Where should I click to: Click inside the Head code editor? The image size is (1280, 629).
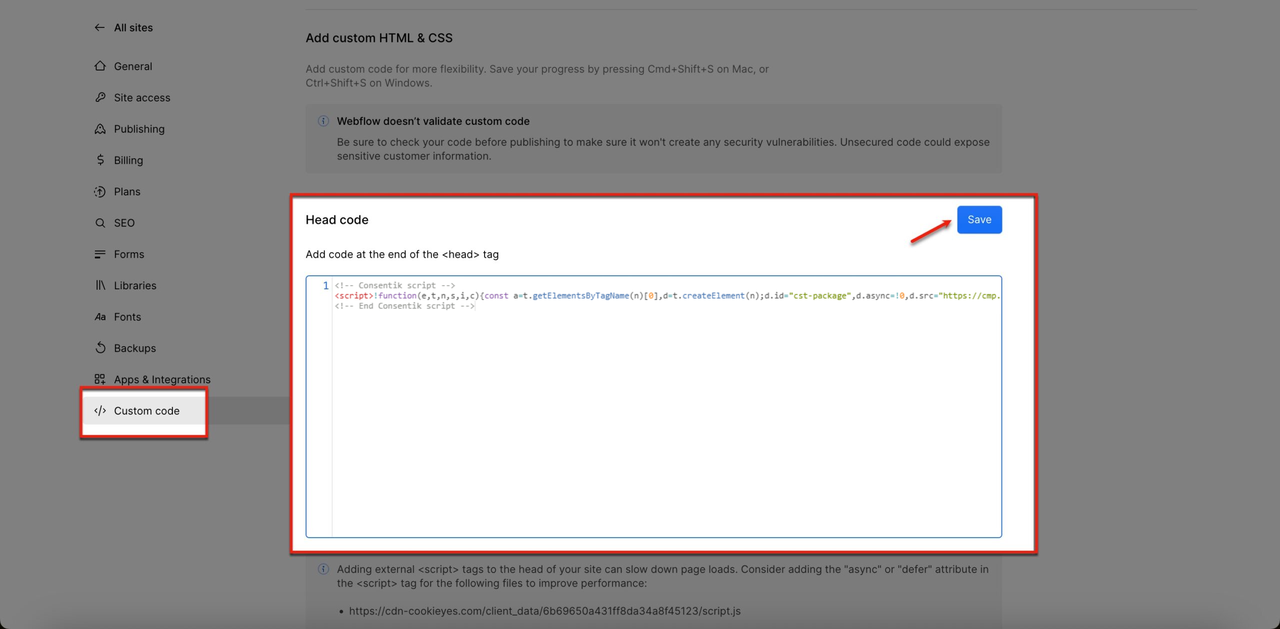(665, 420)
